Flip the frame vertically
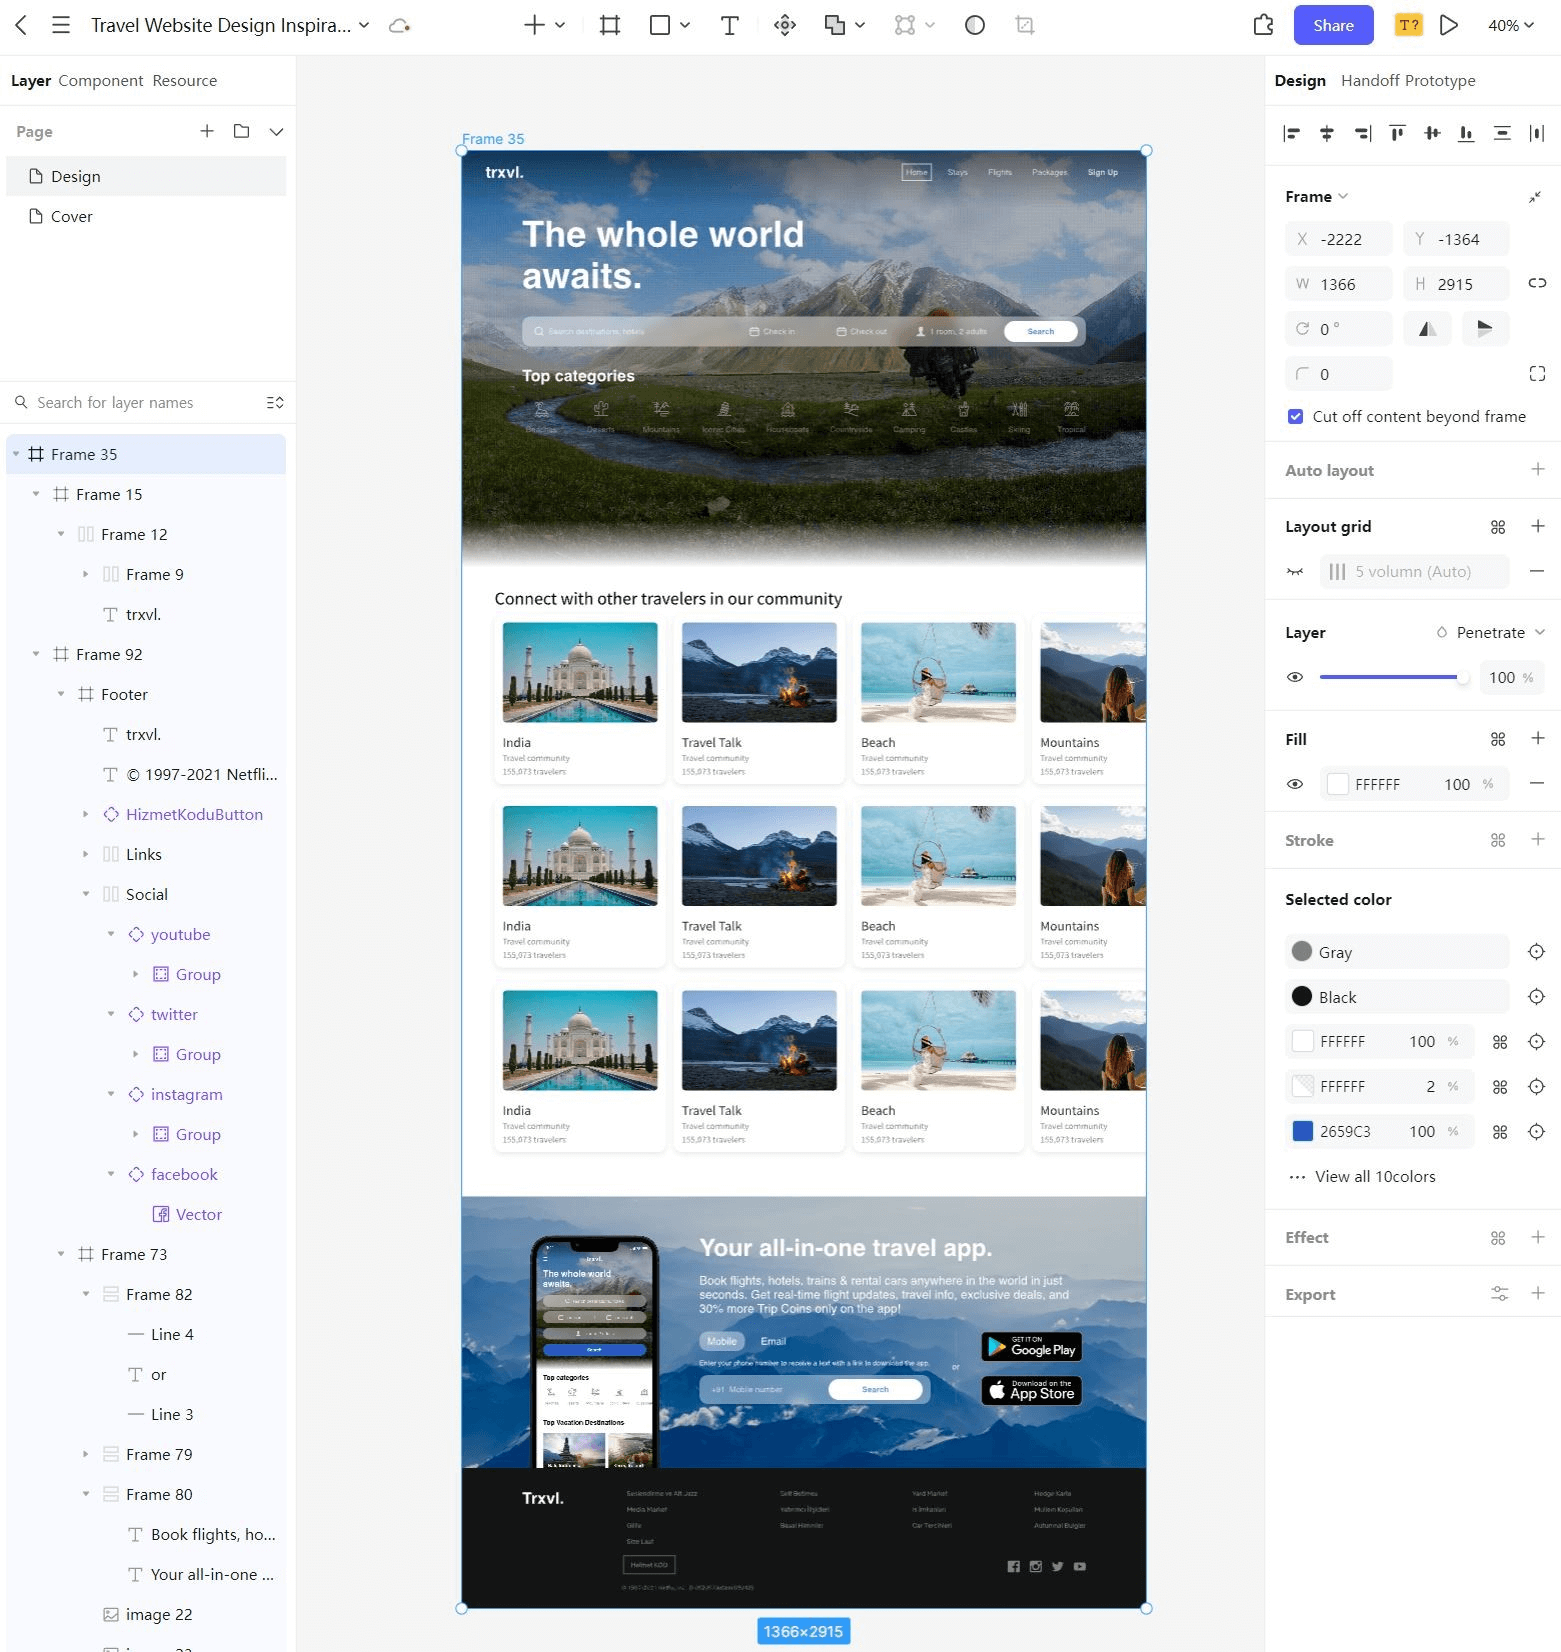The image size is (1561, 1652). pyautogui.click(x=1485, y=328)
